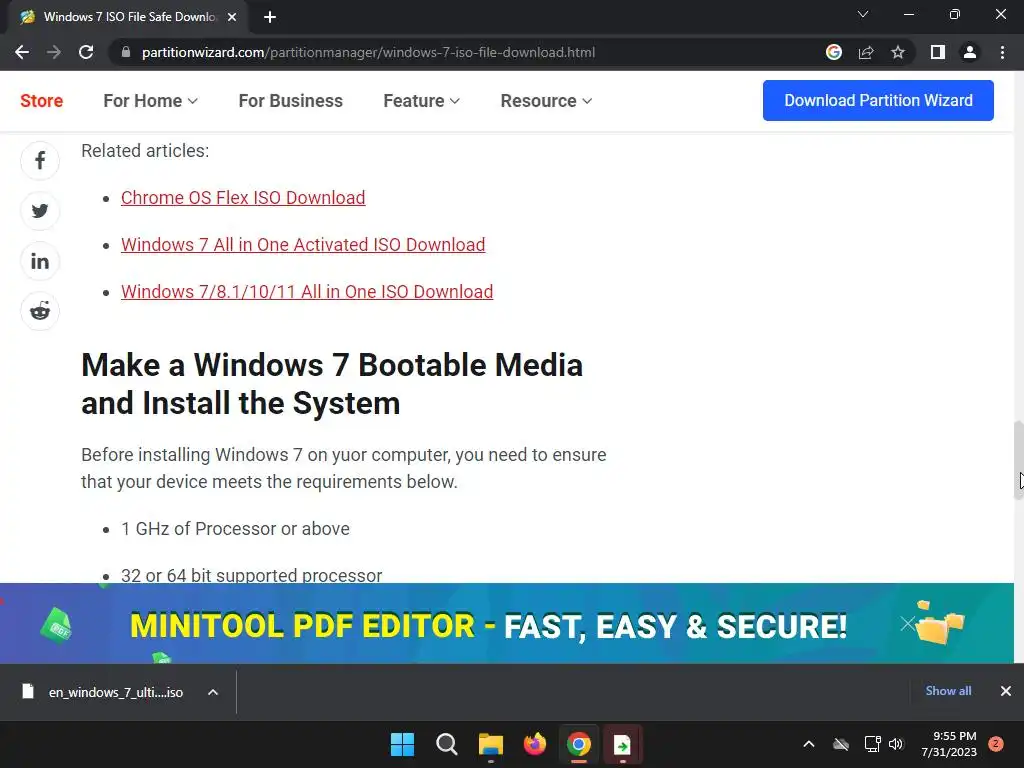The height and width of the screenshot is (768, 1024).
Task: View site security lock info
Action: (126, 52)
